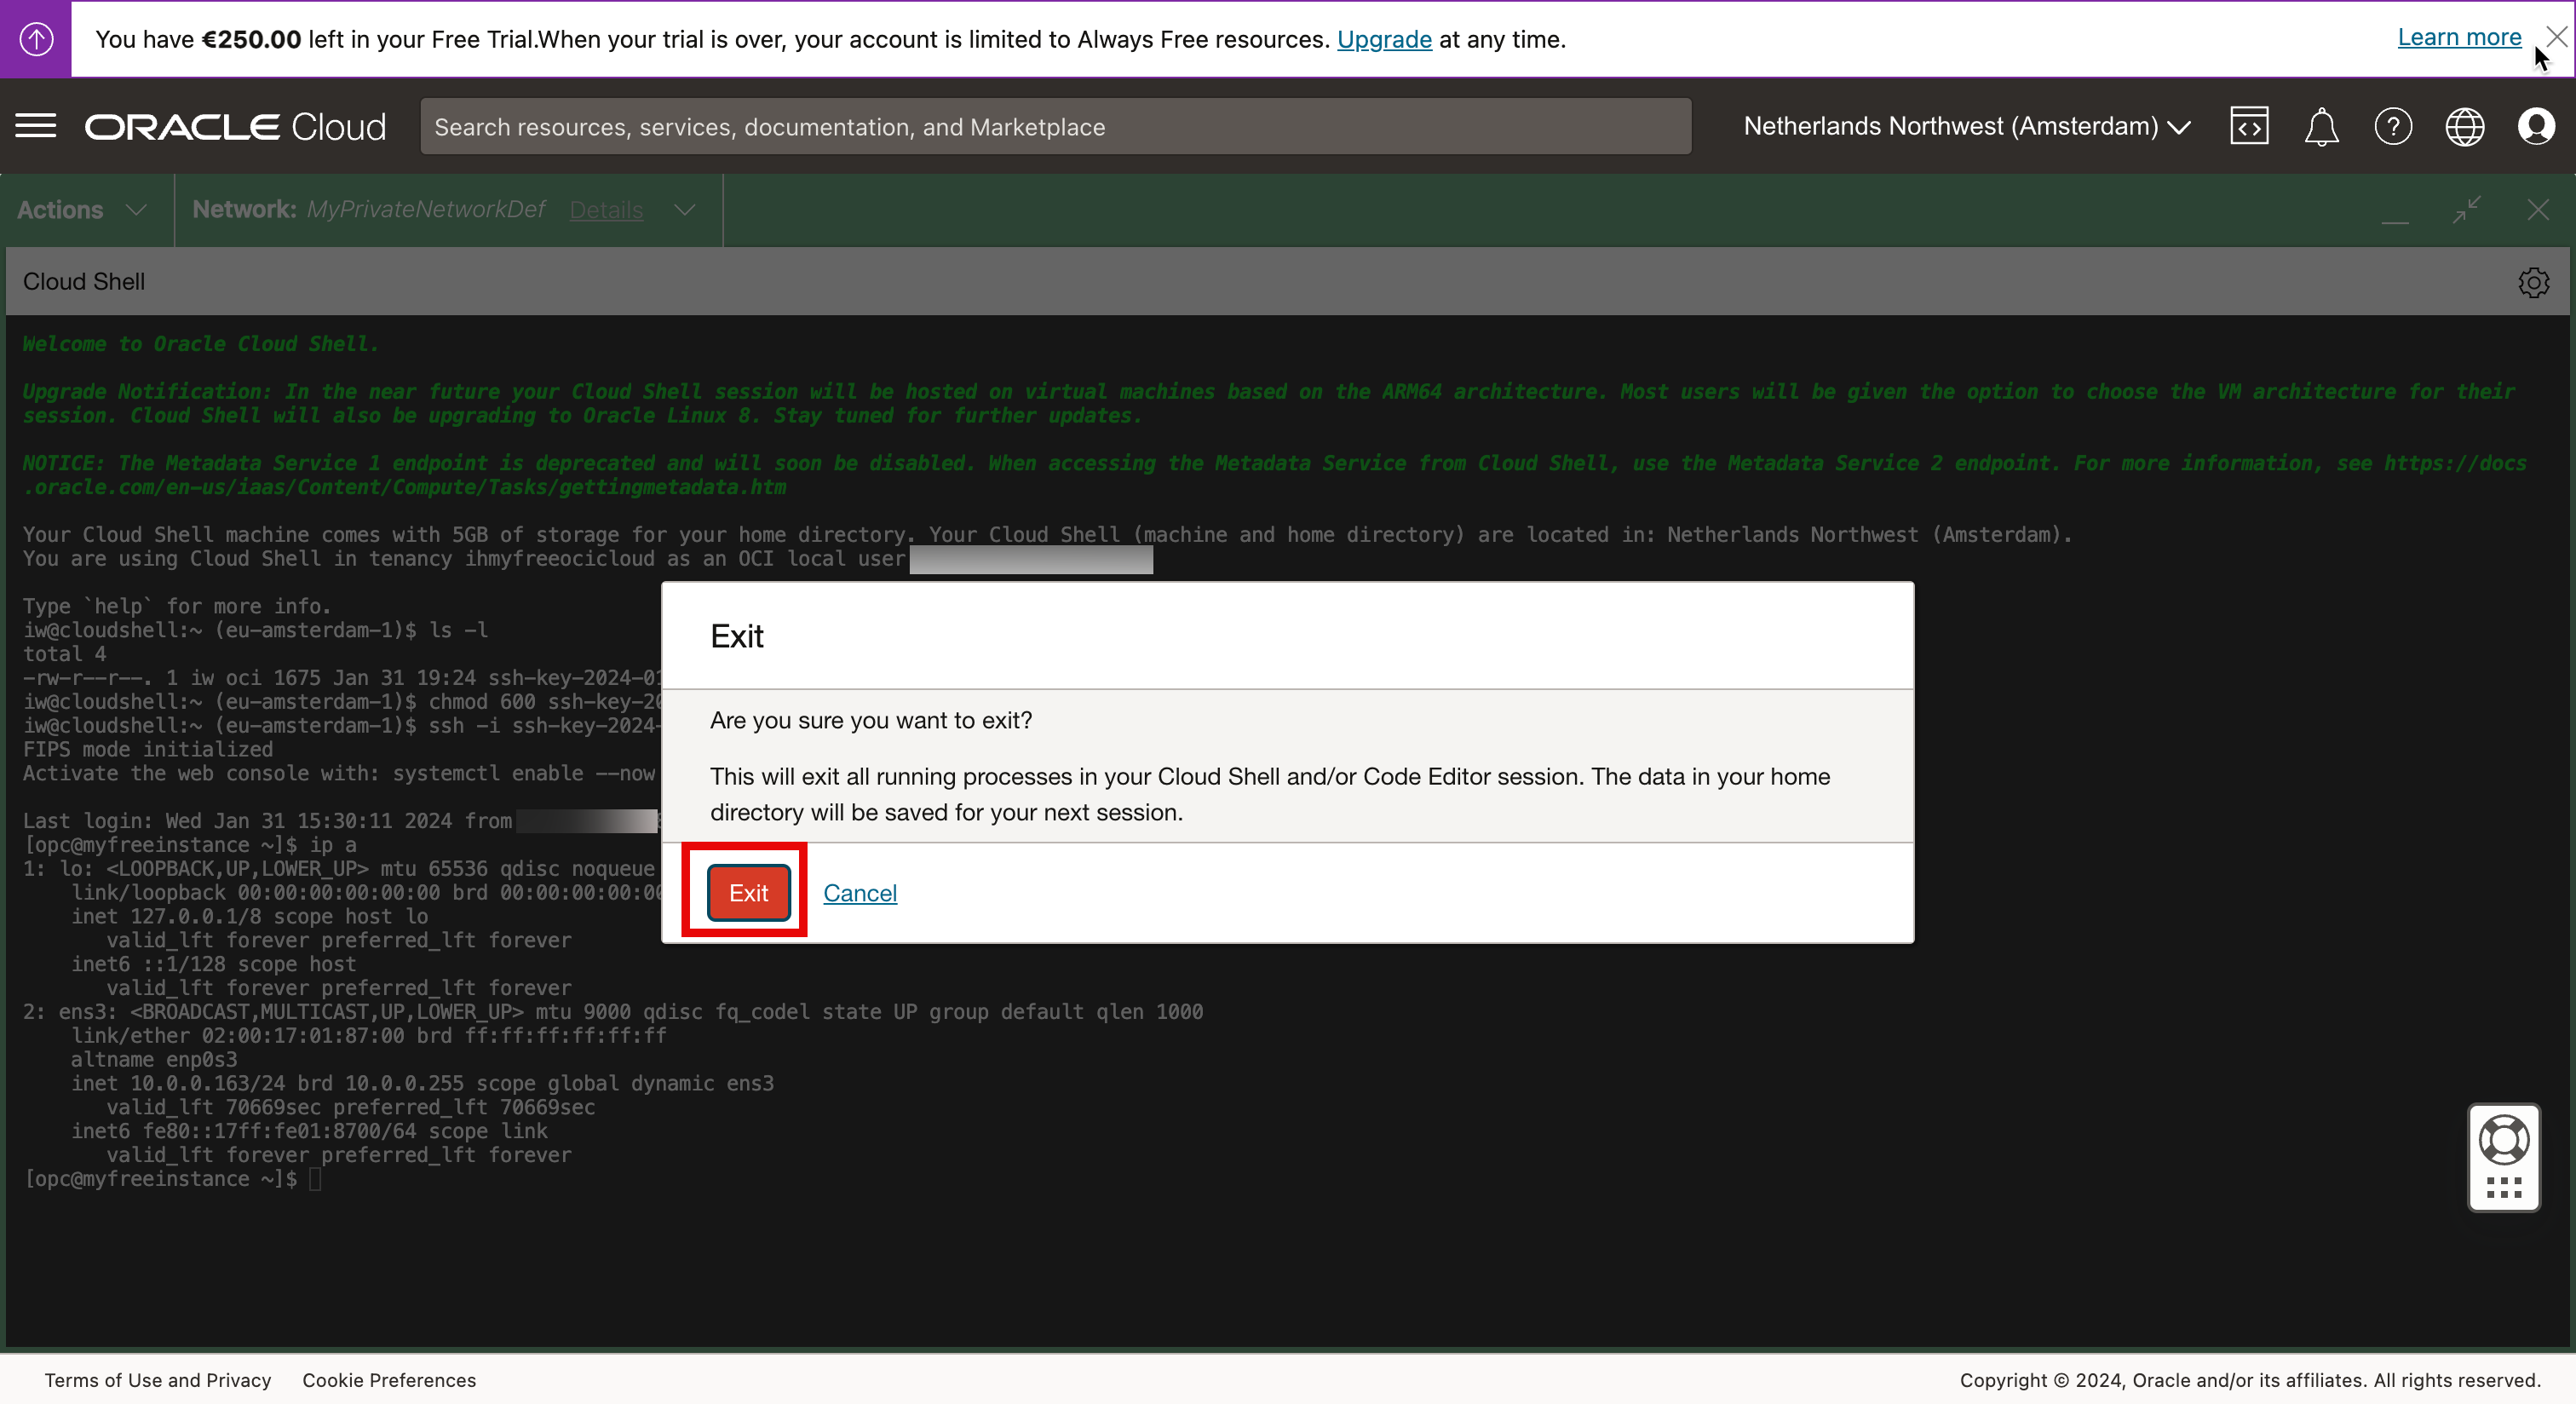Open the Help question mark menu

[x=2393, y=127]
